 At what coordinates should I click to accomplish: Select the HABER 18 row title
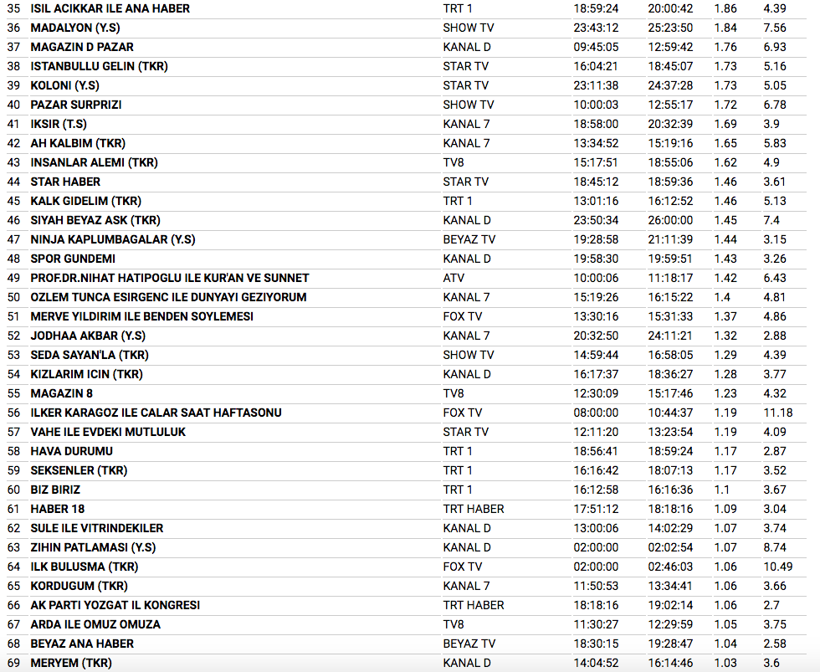coord(58,509)
